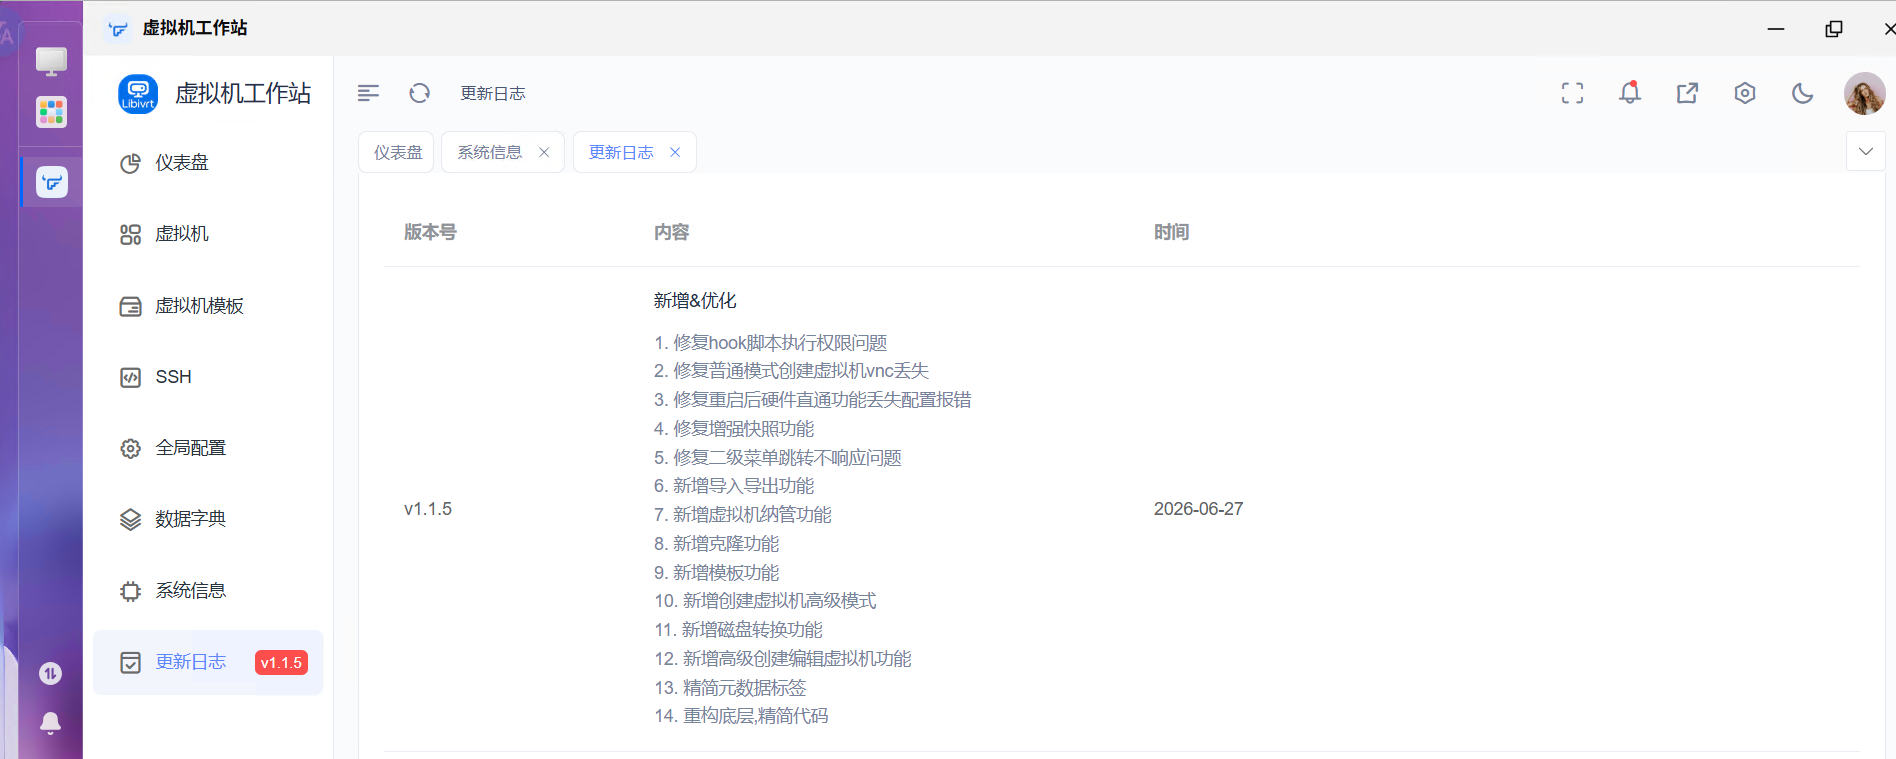The height and width of the screenshot is (759, 1896).
Task: Open notifications via the bell icon
Action: pyautogui.click(x=1630, y=93)
